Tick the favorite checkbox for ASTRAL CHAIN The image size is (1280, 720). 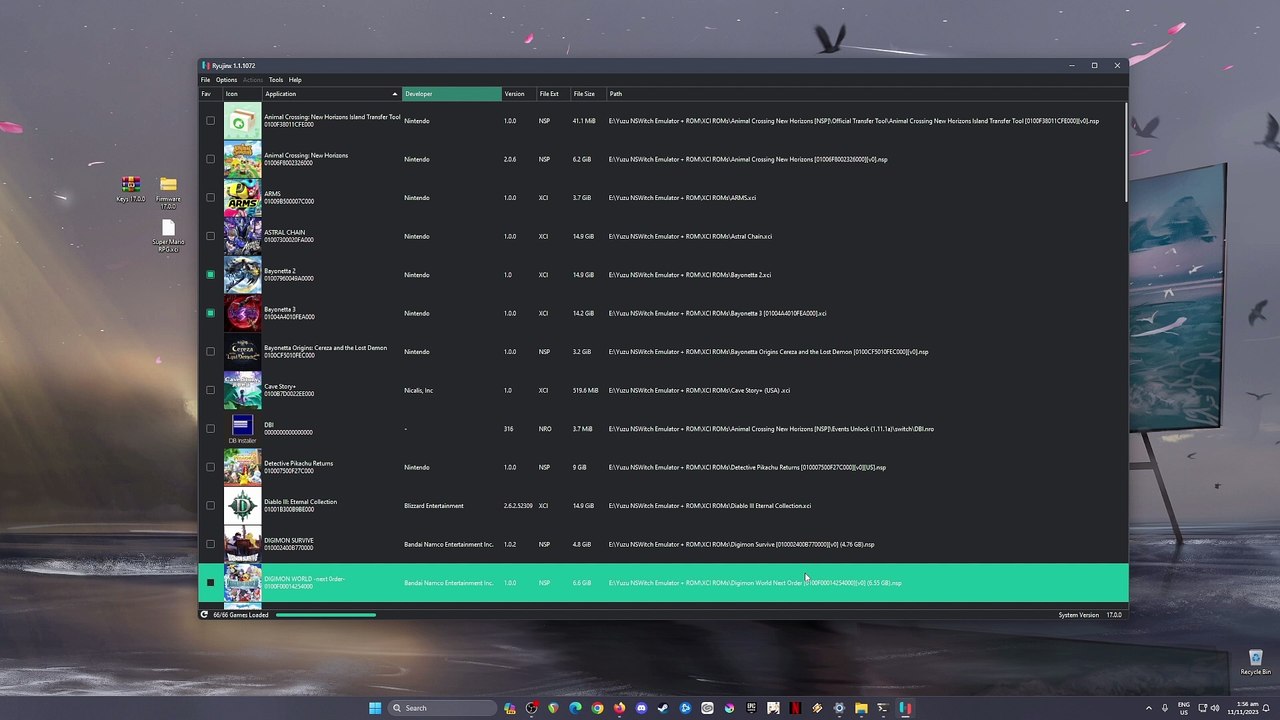(210, 236)
